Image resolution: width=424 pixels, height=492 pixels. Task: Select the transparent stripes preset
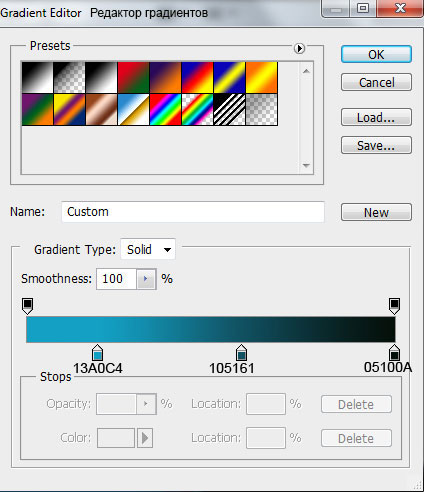click(x=230, y=109)
